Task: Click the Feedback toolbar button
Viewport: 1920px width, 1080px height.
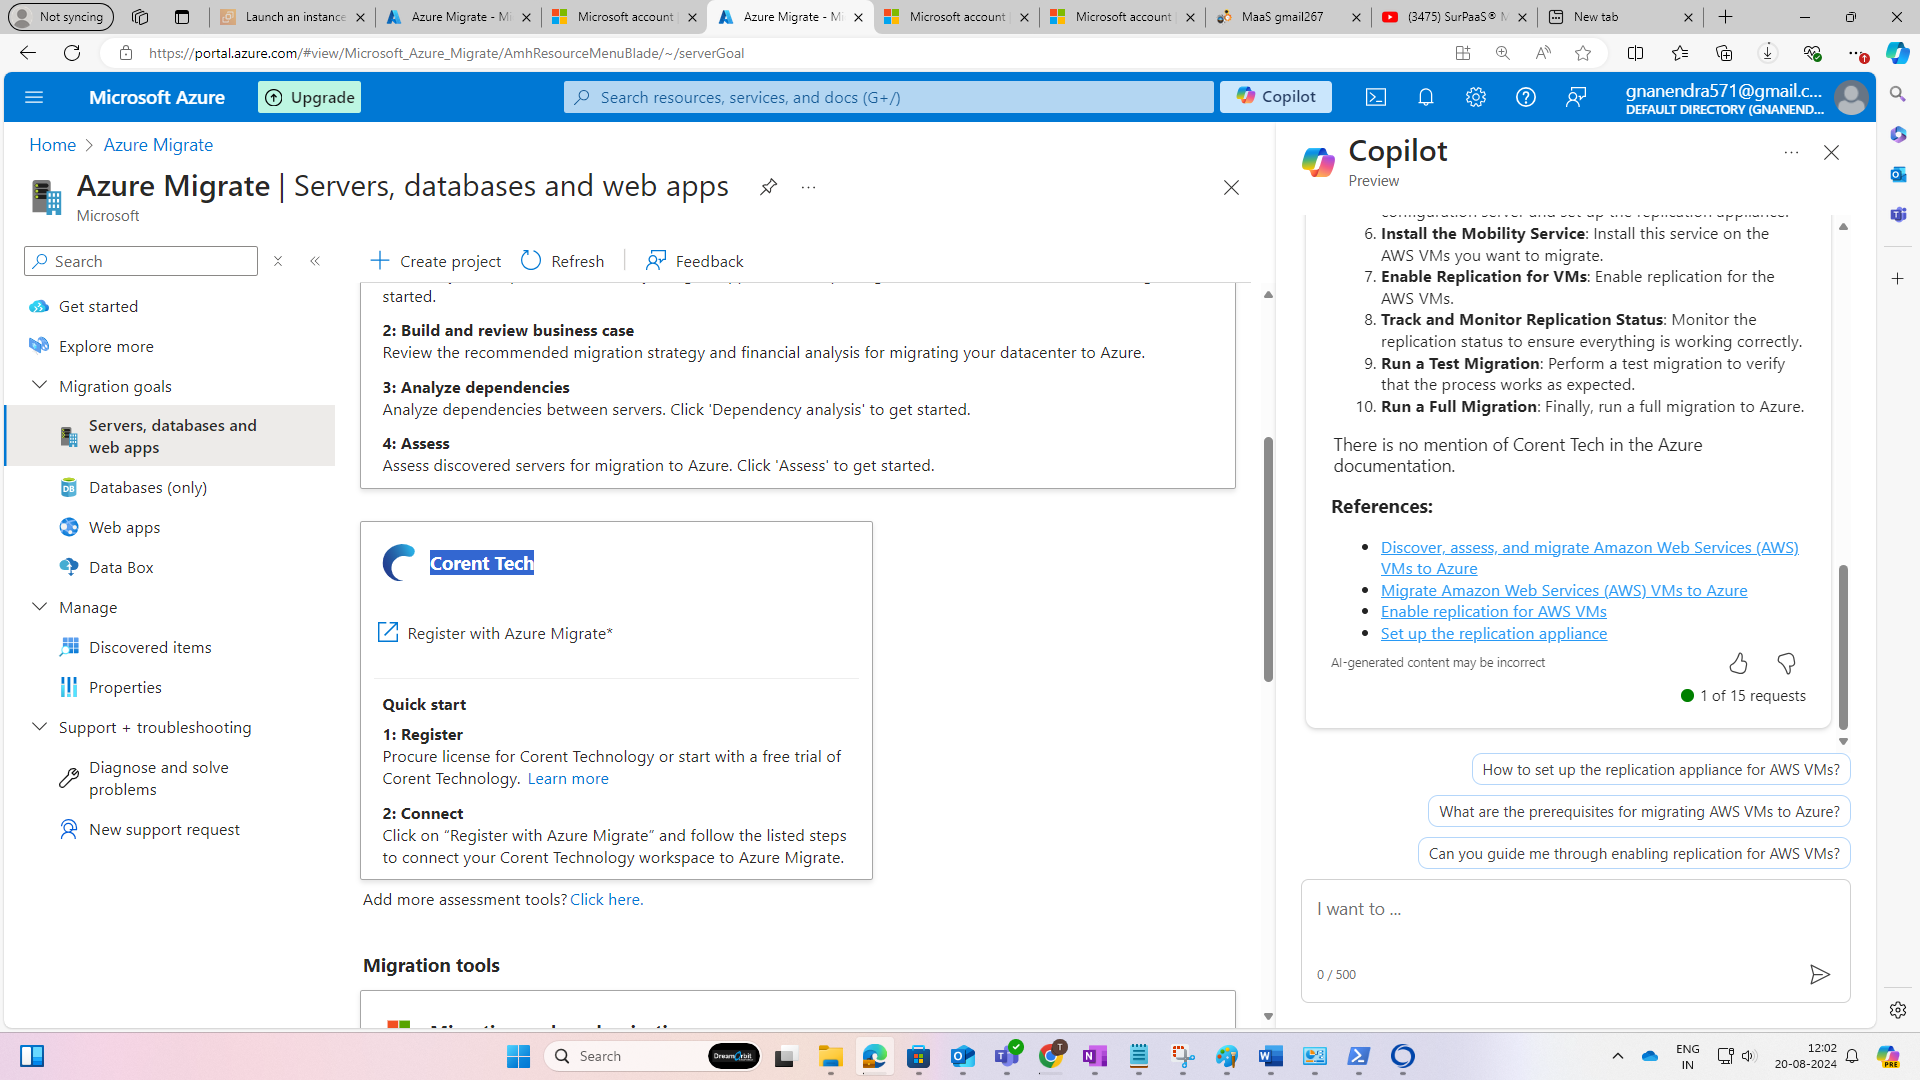Action: [695, 261]
